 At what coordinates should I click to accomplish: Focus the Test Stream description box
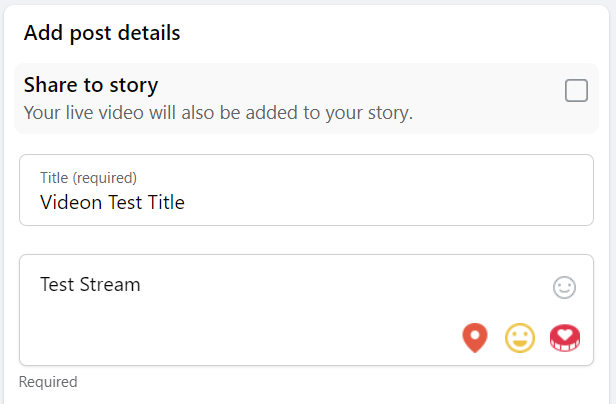point(306,310)
